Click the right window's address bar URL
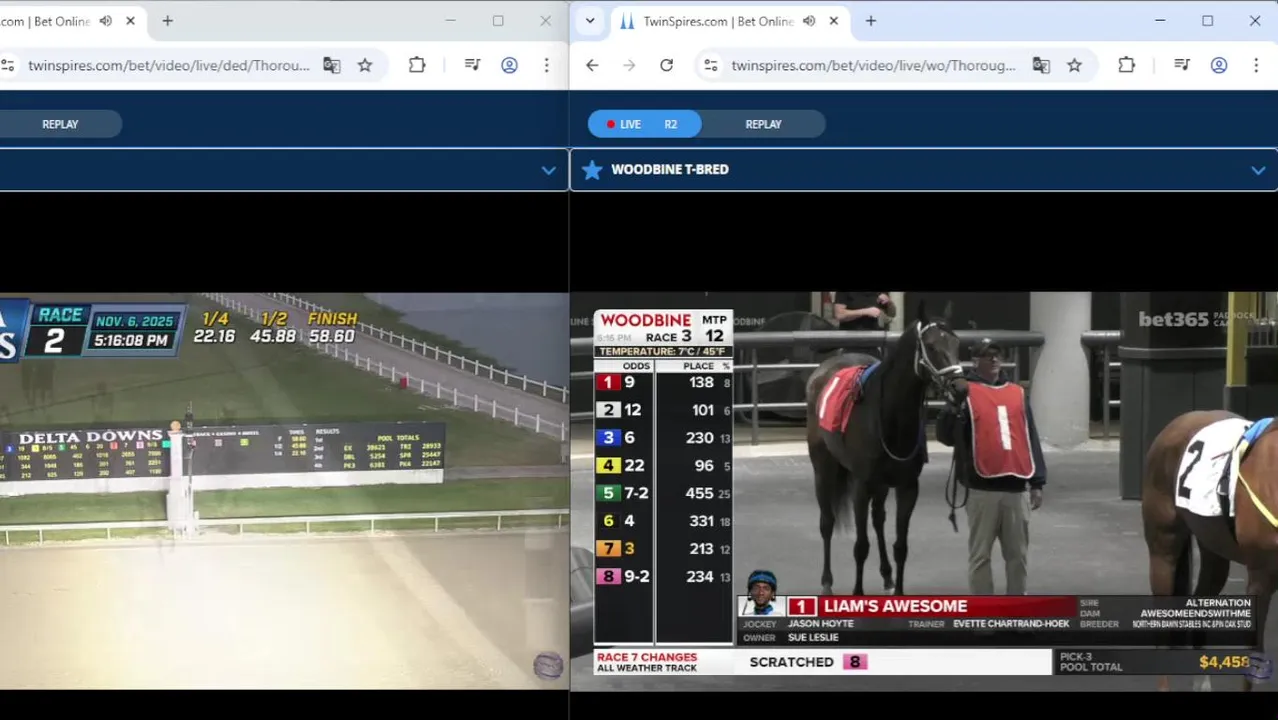Viewport: 1278px width, 720px height. pos(873,65)
